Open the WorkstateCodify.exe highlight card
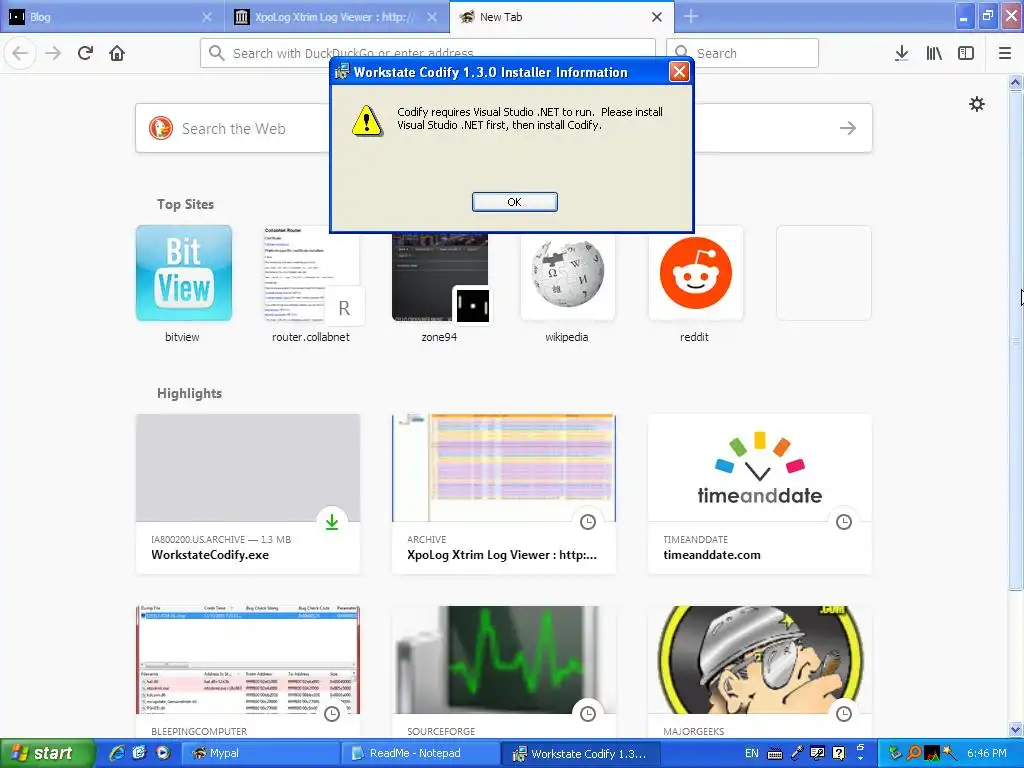This screenshot has height=768, width=1024. (x=248, y=494)
